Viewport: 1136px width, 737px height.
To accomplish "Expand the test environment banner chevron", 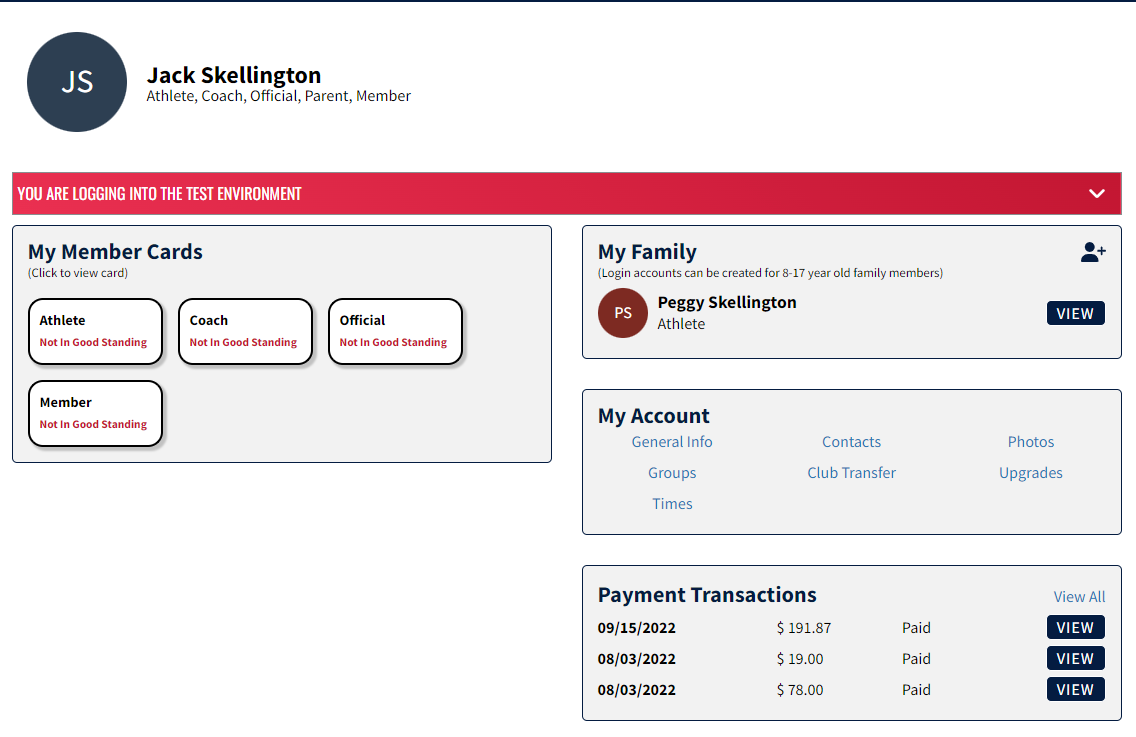I will click(x=1097, y=193).
